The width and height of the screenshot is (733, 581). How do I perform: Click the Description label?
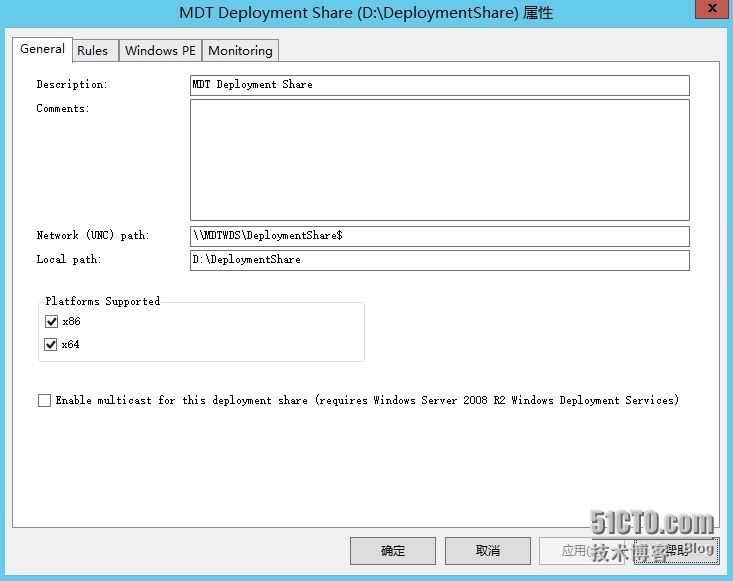click(x=72, y=85)
